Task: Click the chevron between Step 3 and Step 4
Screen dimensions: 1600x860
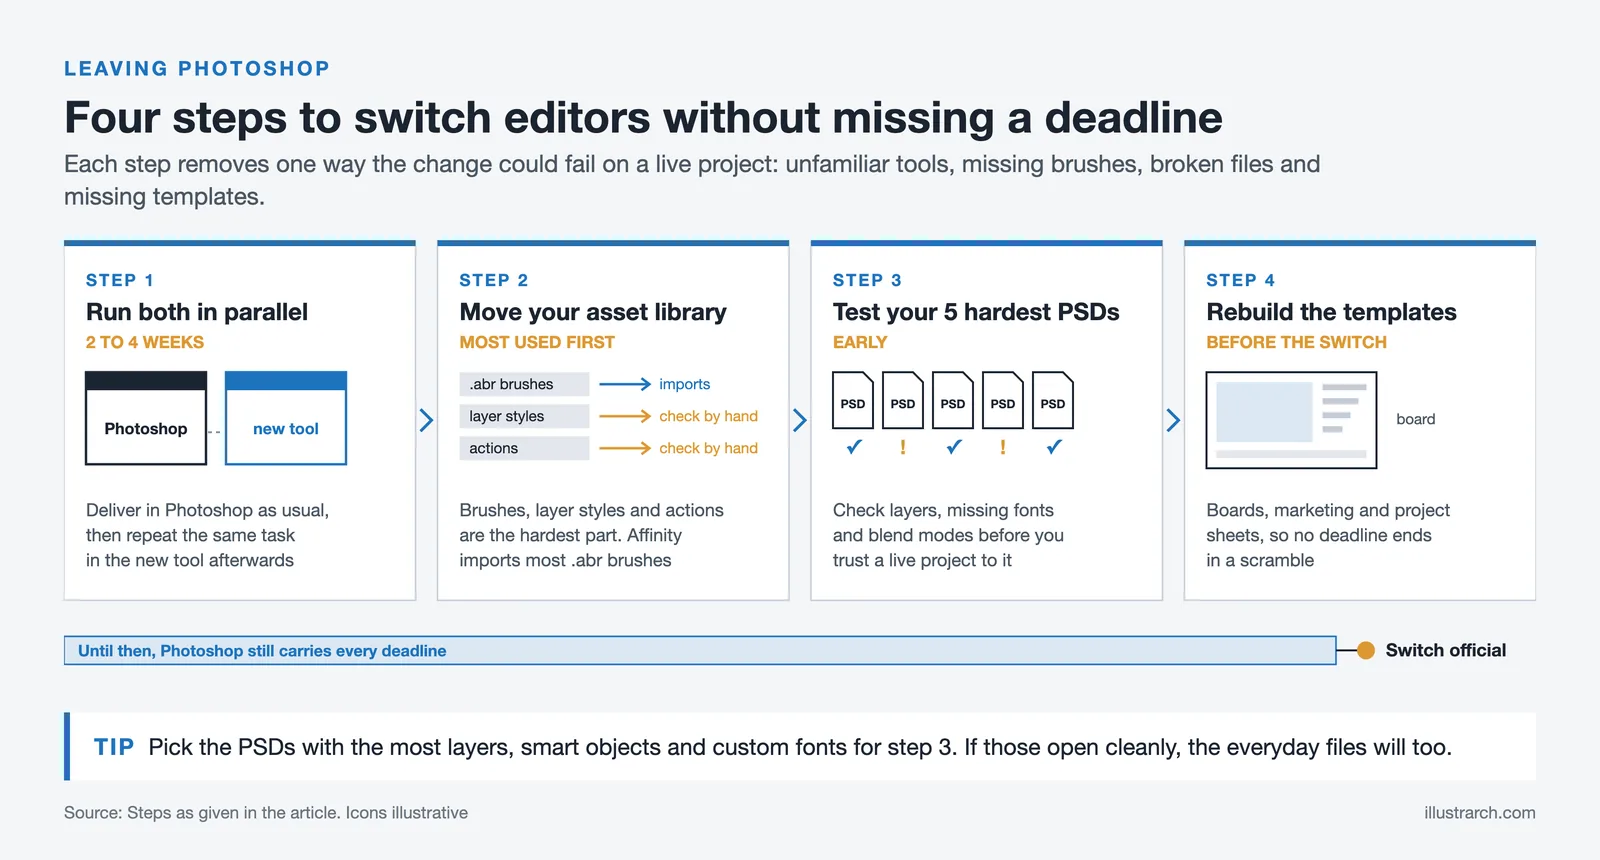Action: pyautogui.click(x=1173, y=420)
